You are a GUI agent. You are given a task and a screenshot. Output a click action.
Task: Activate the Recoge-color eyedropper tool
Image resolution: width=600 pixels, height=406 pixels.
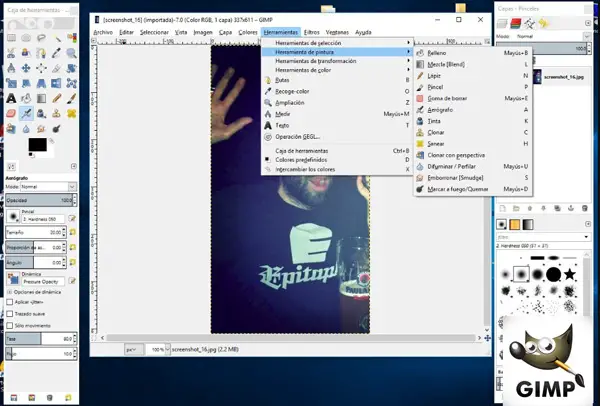292,91
